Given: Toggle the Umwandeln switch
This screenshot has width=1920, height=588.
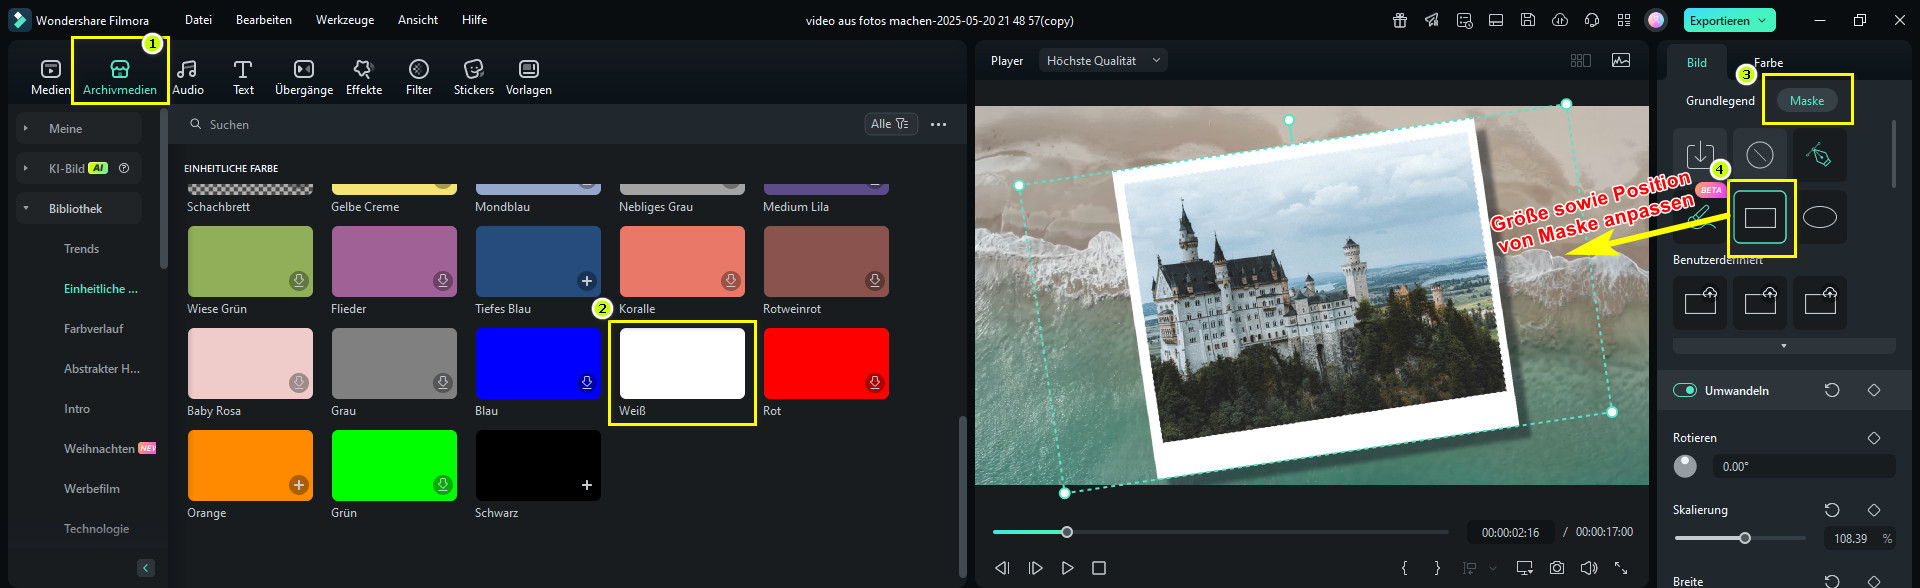Looking at the screenshot, I should pyautogui.click(x=1685, y=390).
